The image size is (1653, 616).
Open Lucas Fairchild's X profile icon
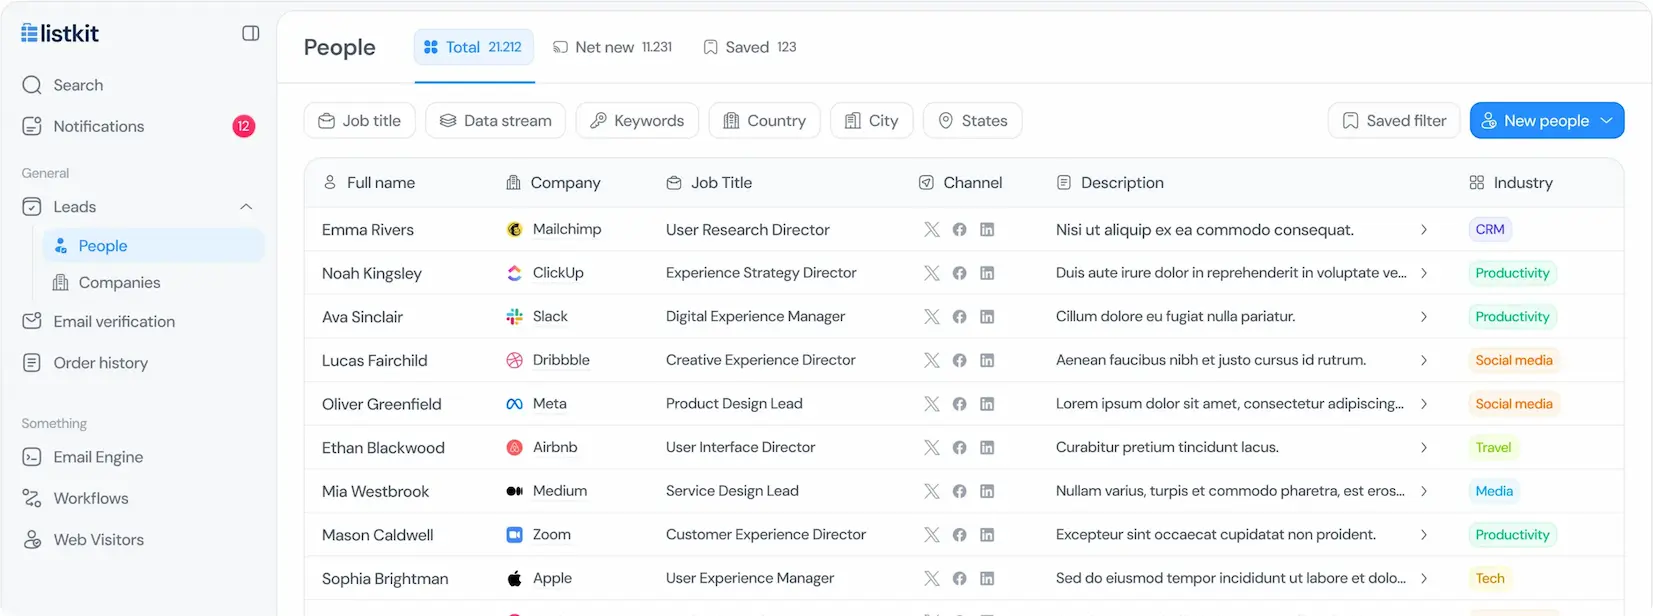click(932, 360)
